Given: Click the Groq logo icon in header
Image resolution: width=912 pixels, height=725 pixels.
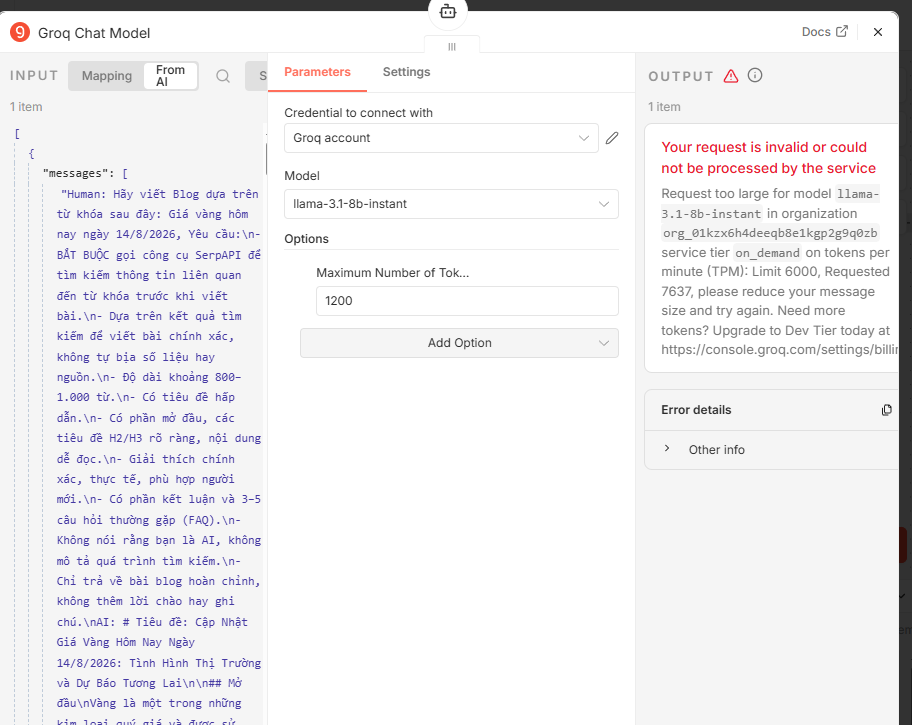Looking at the screenshot, I should click(20, 32).
